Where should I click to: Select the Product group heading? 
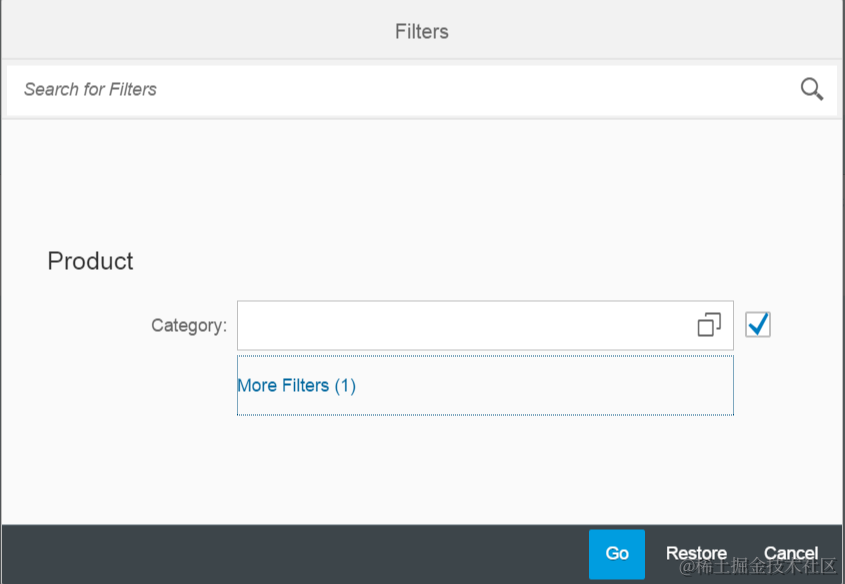pos(90,261)
